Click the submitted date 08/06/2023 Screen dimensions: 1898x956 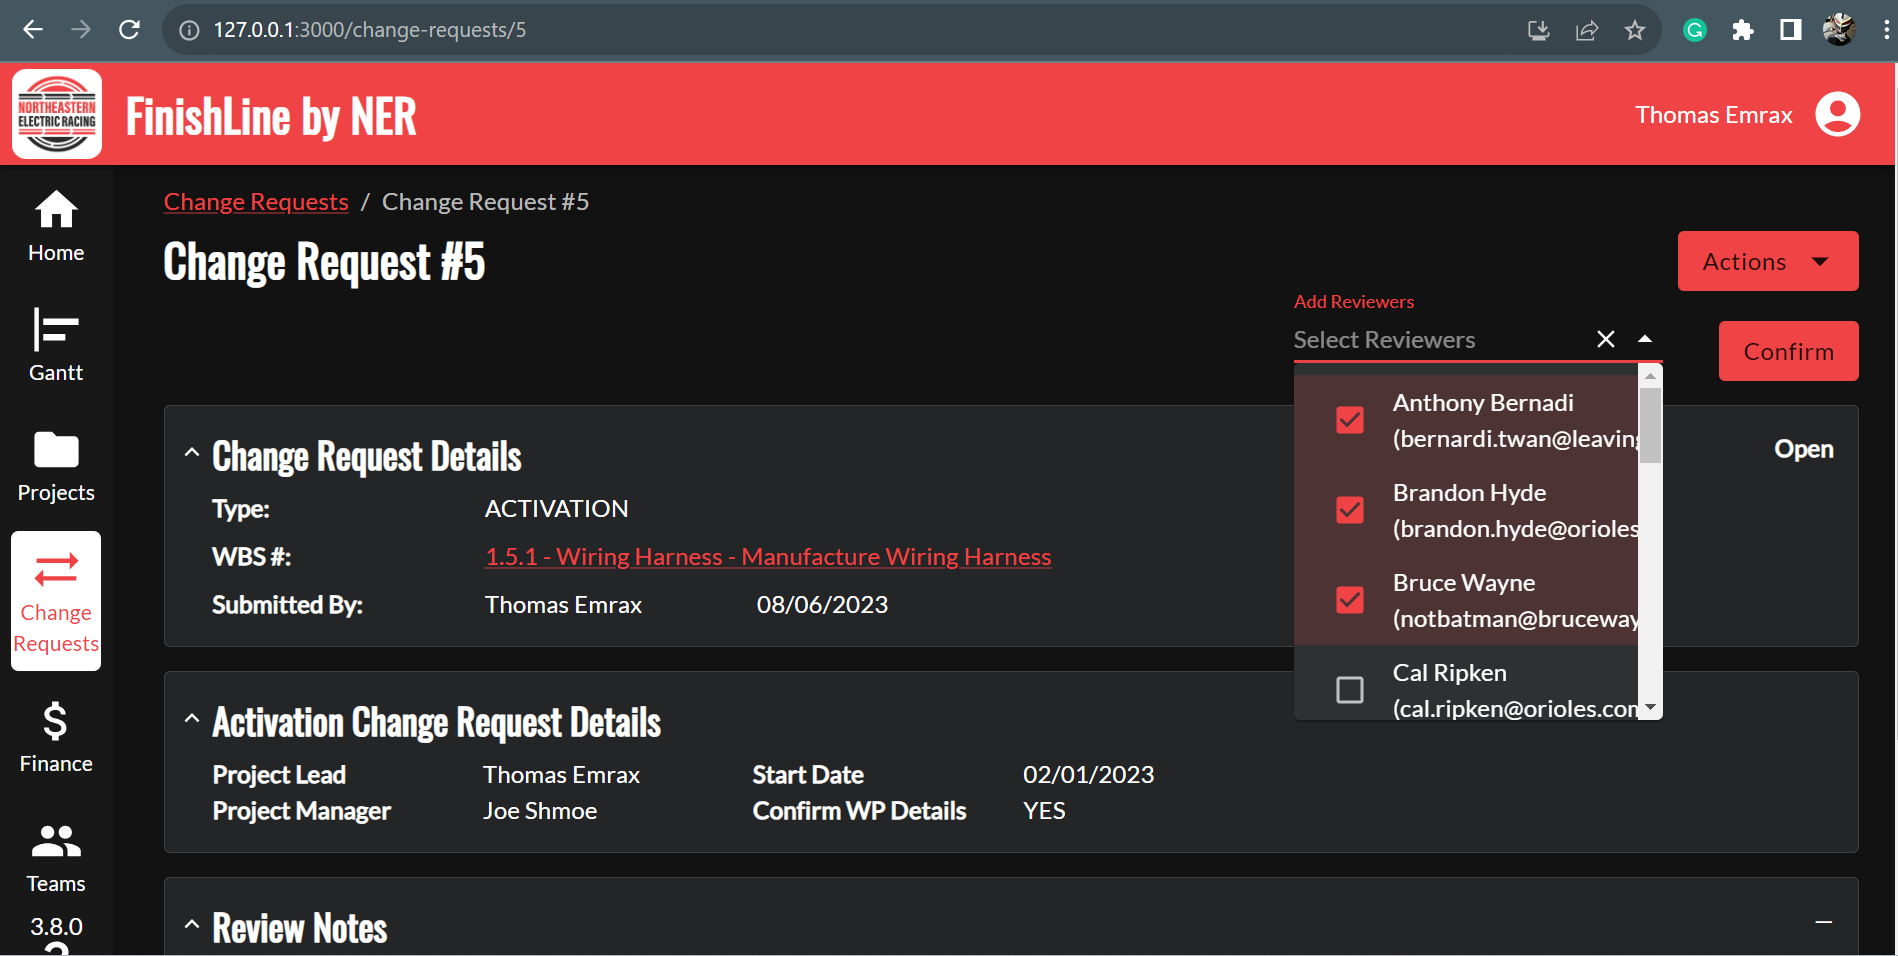822,605
